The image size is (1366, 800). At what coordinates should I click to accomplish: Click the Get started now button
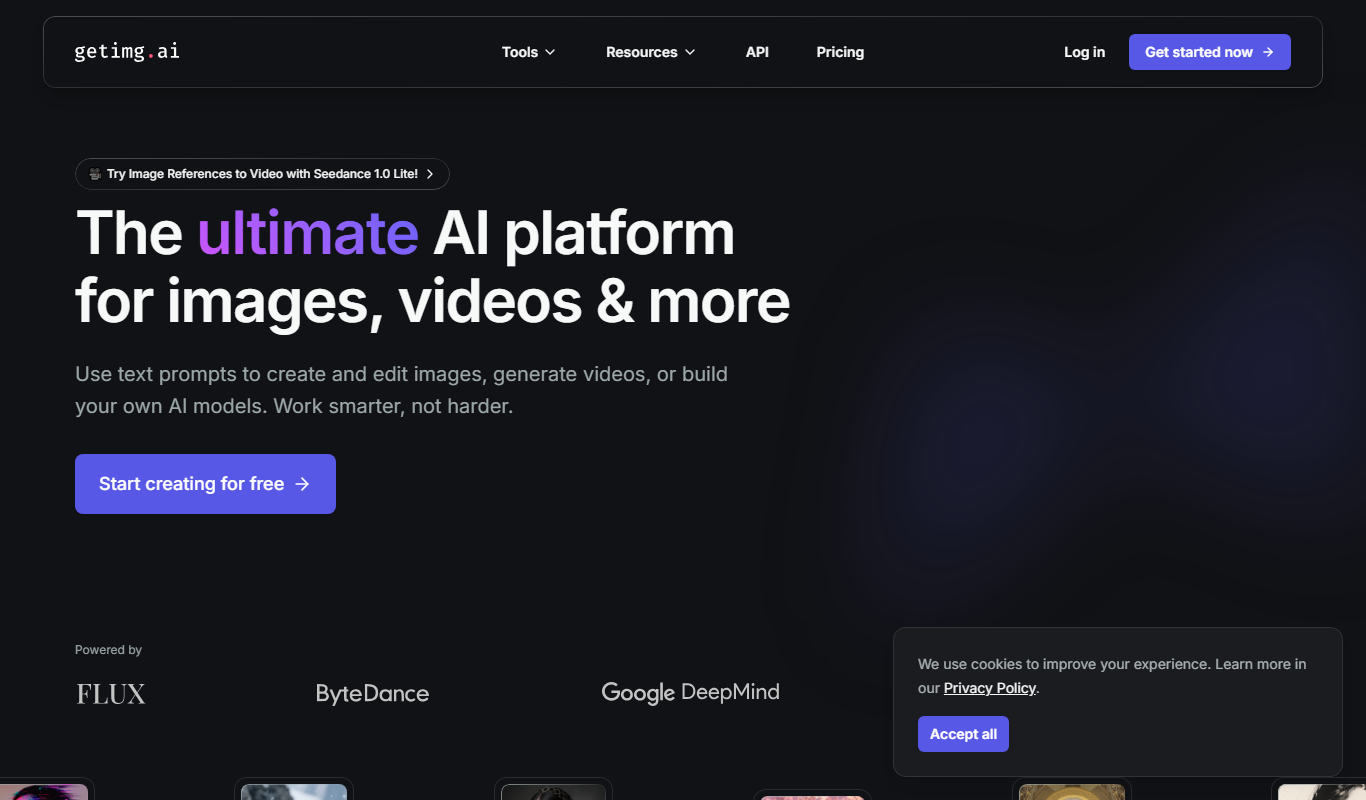click(1210, 52)
